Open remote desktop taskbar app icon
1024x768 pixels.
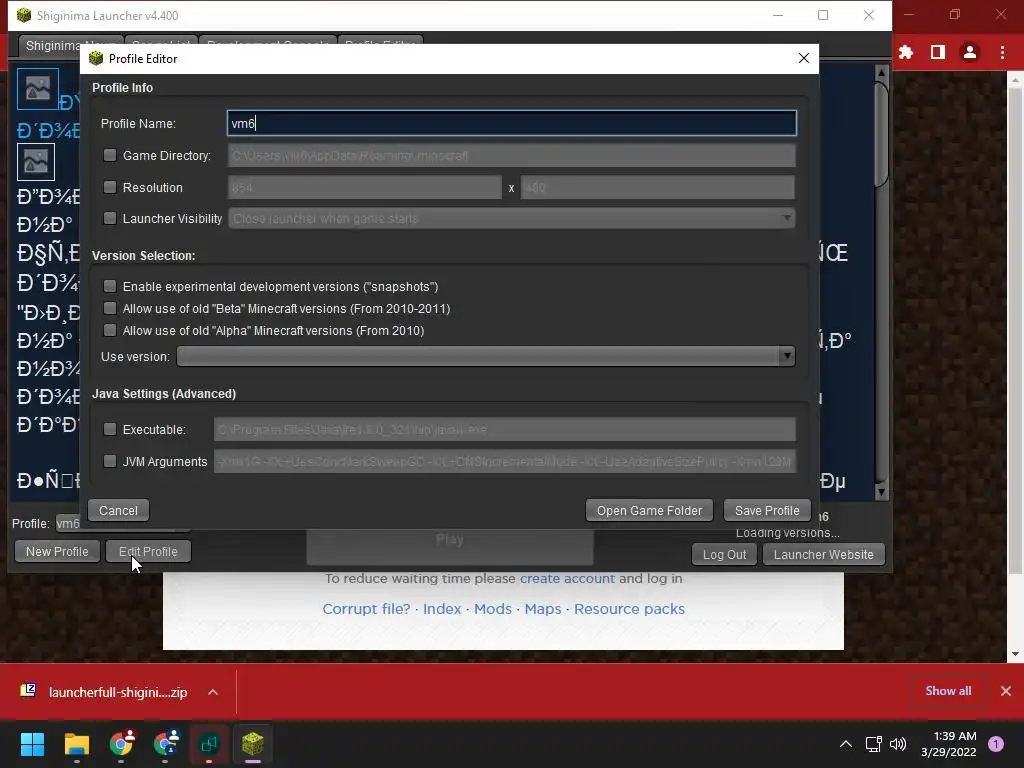(209, 744)
